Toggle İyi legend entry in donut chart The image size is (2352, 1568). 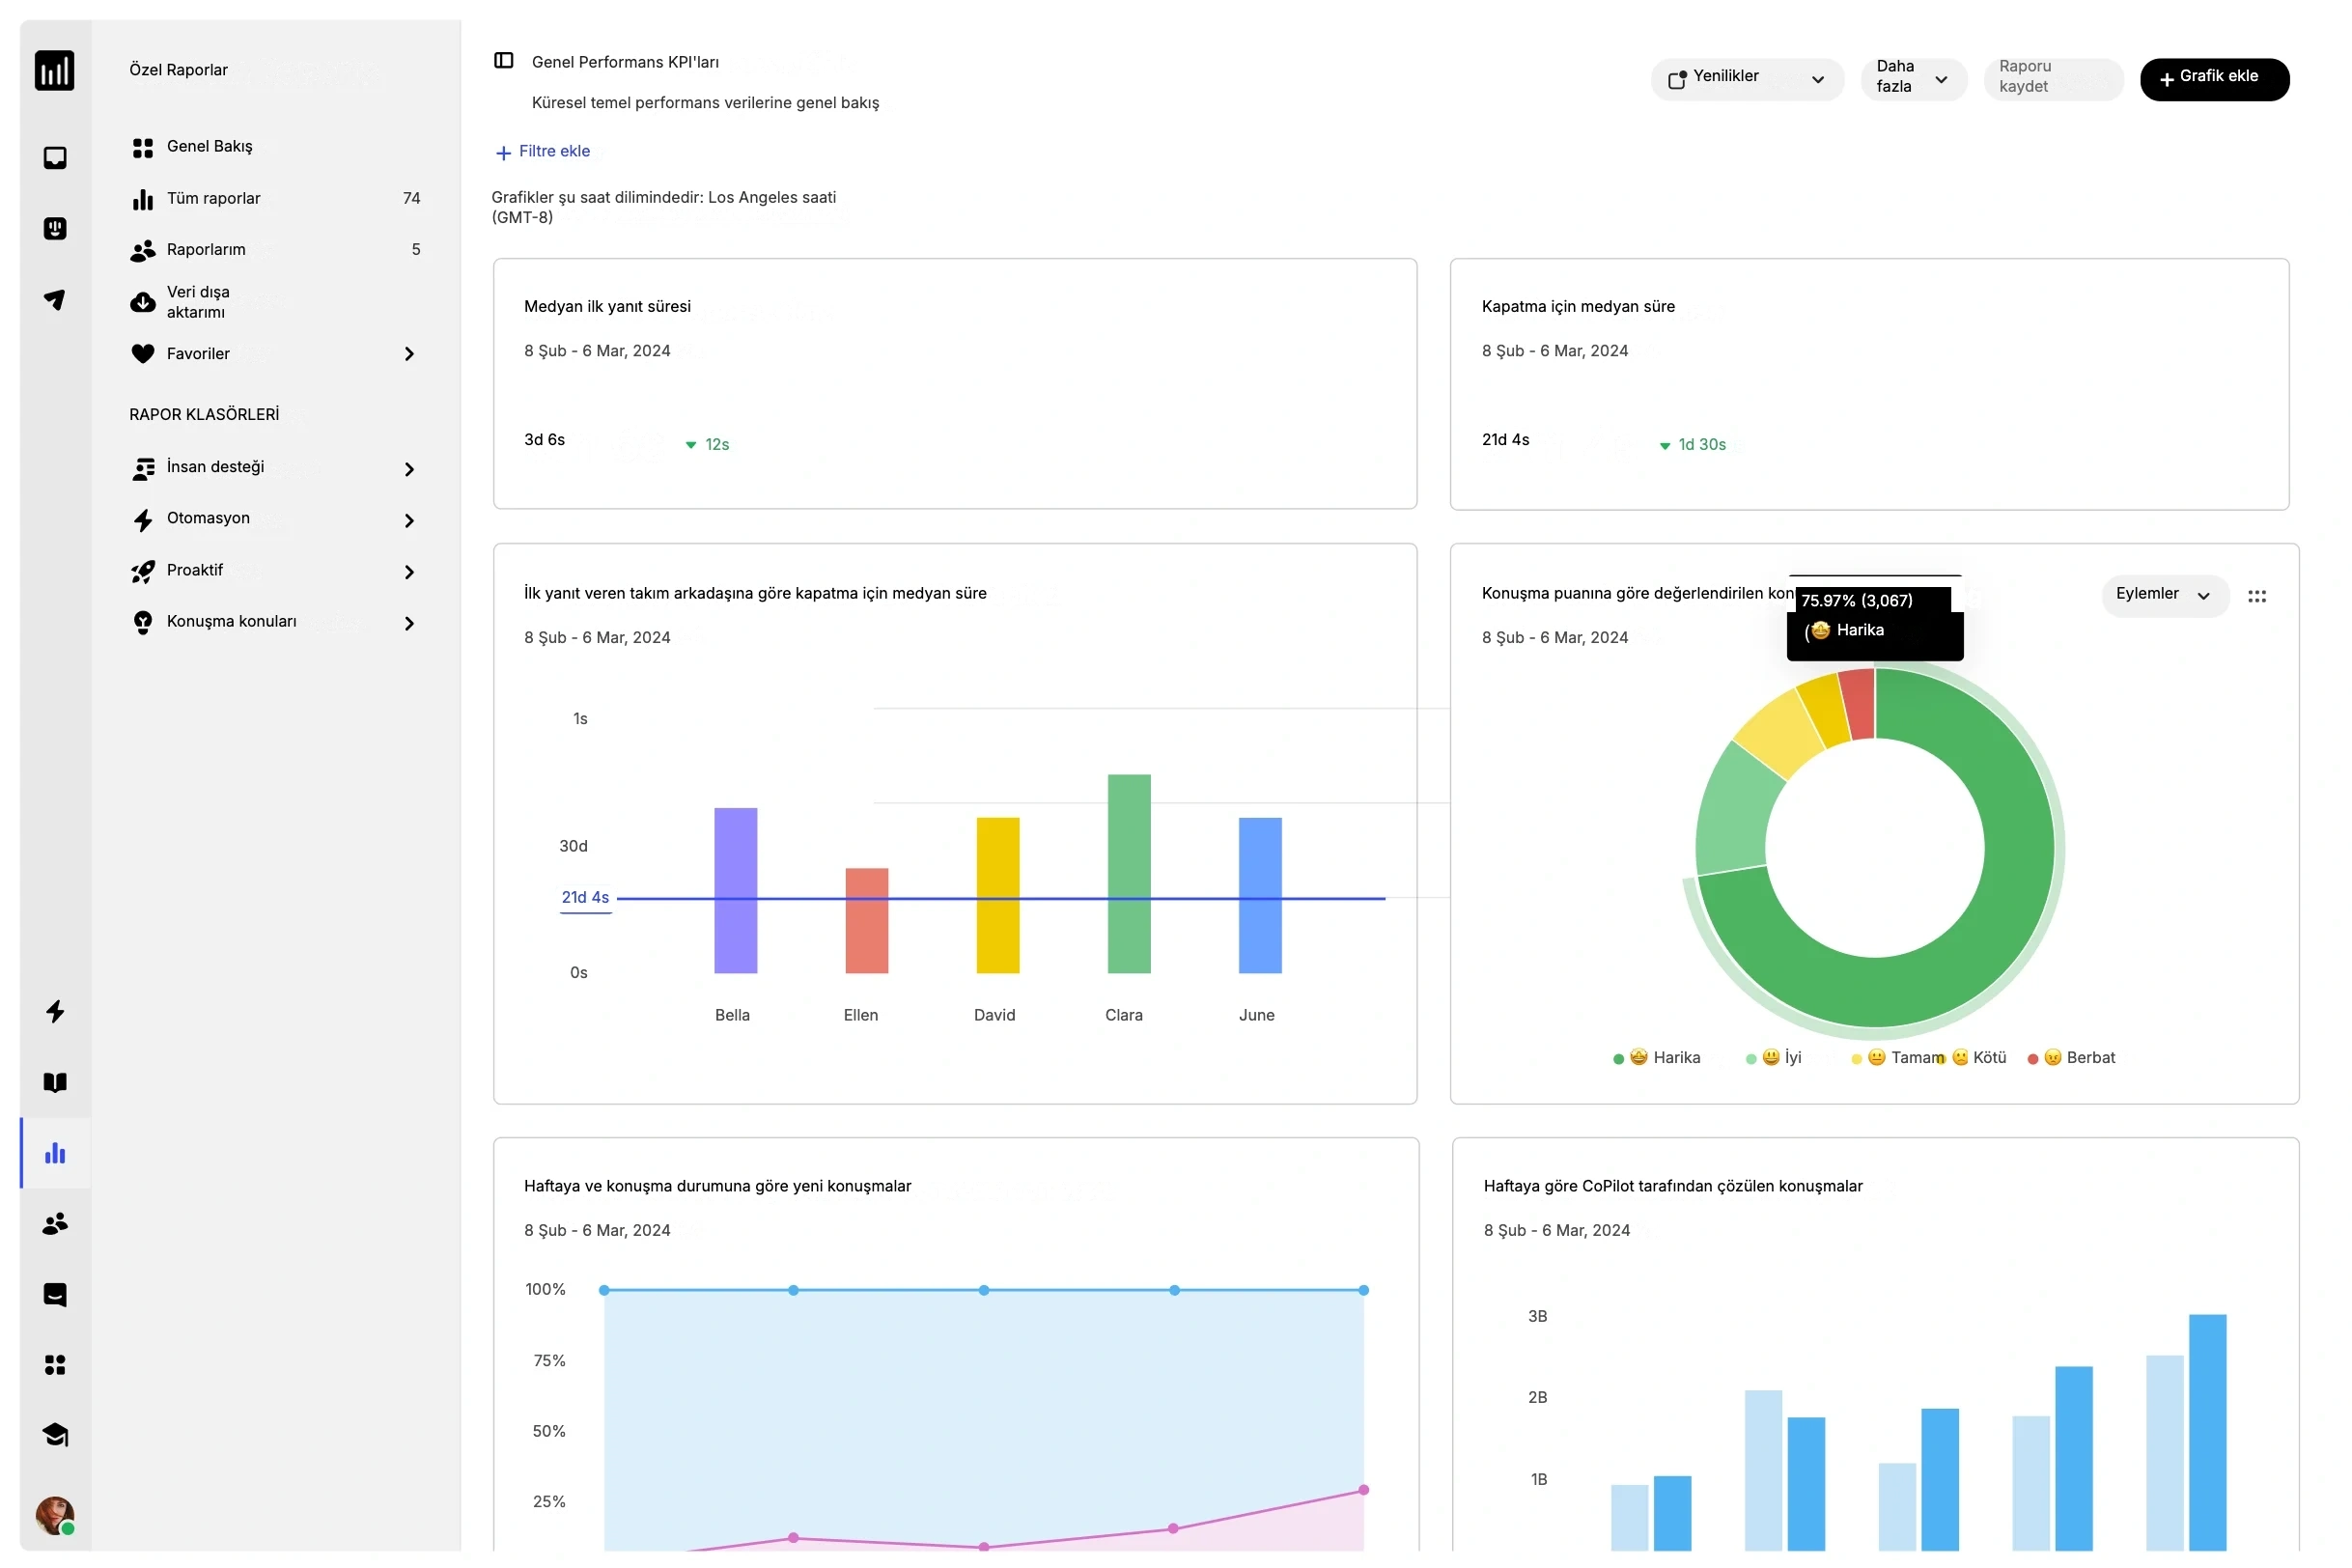click(x=1773, y=1058)
